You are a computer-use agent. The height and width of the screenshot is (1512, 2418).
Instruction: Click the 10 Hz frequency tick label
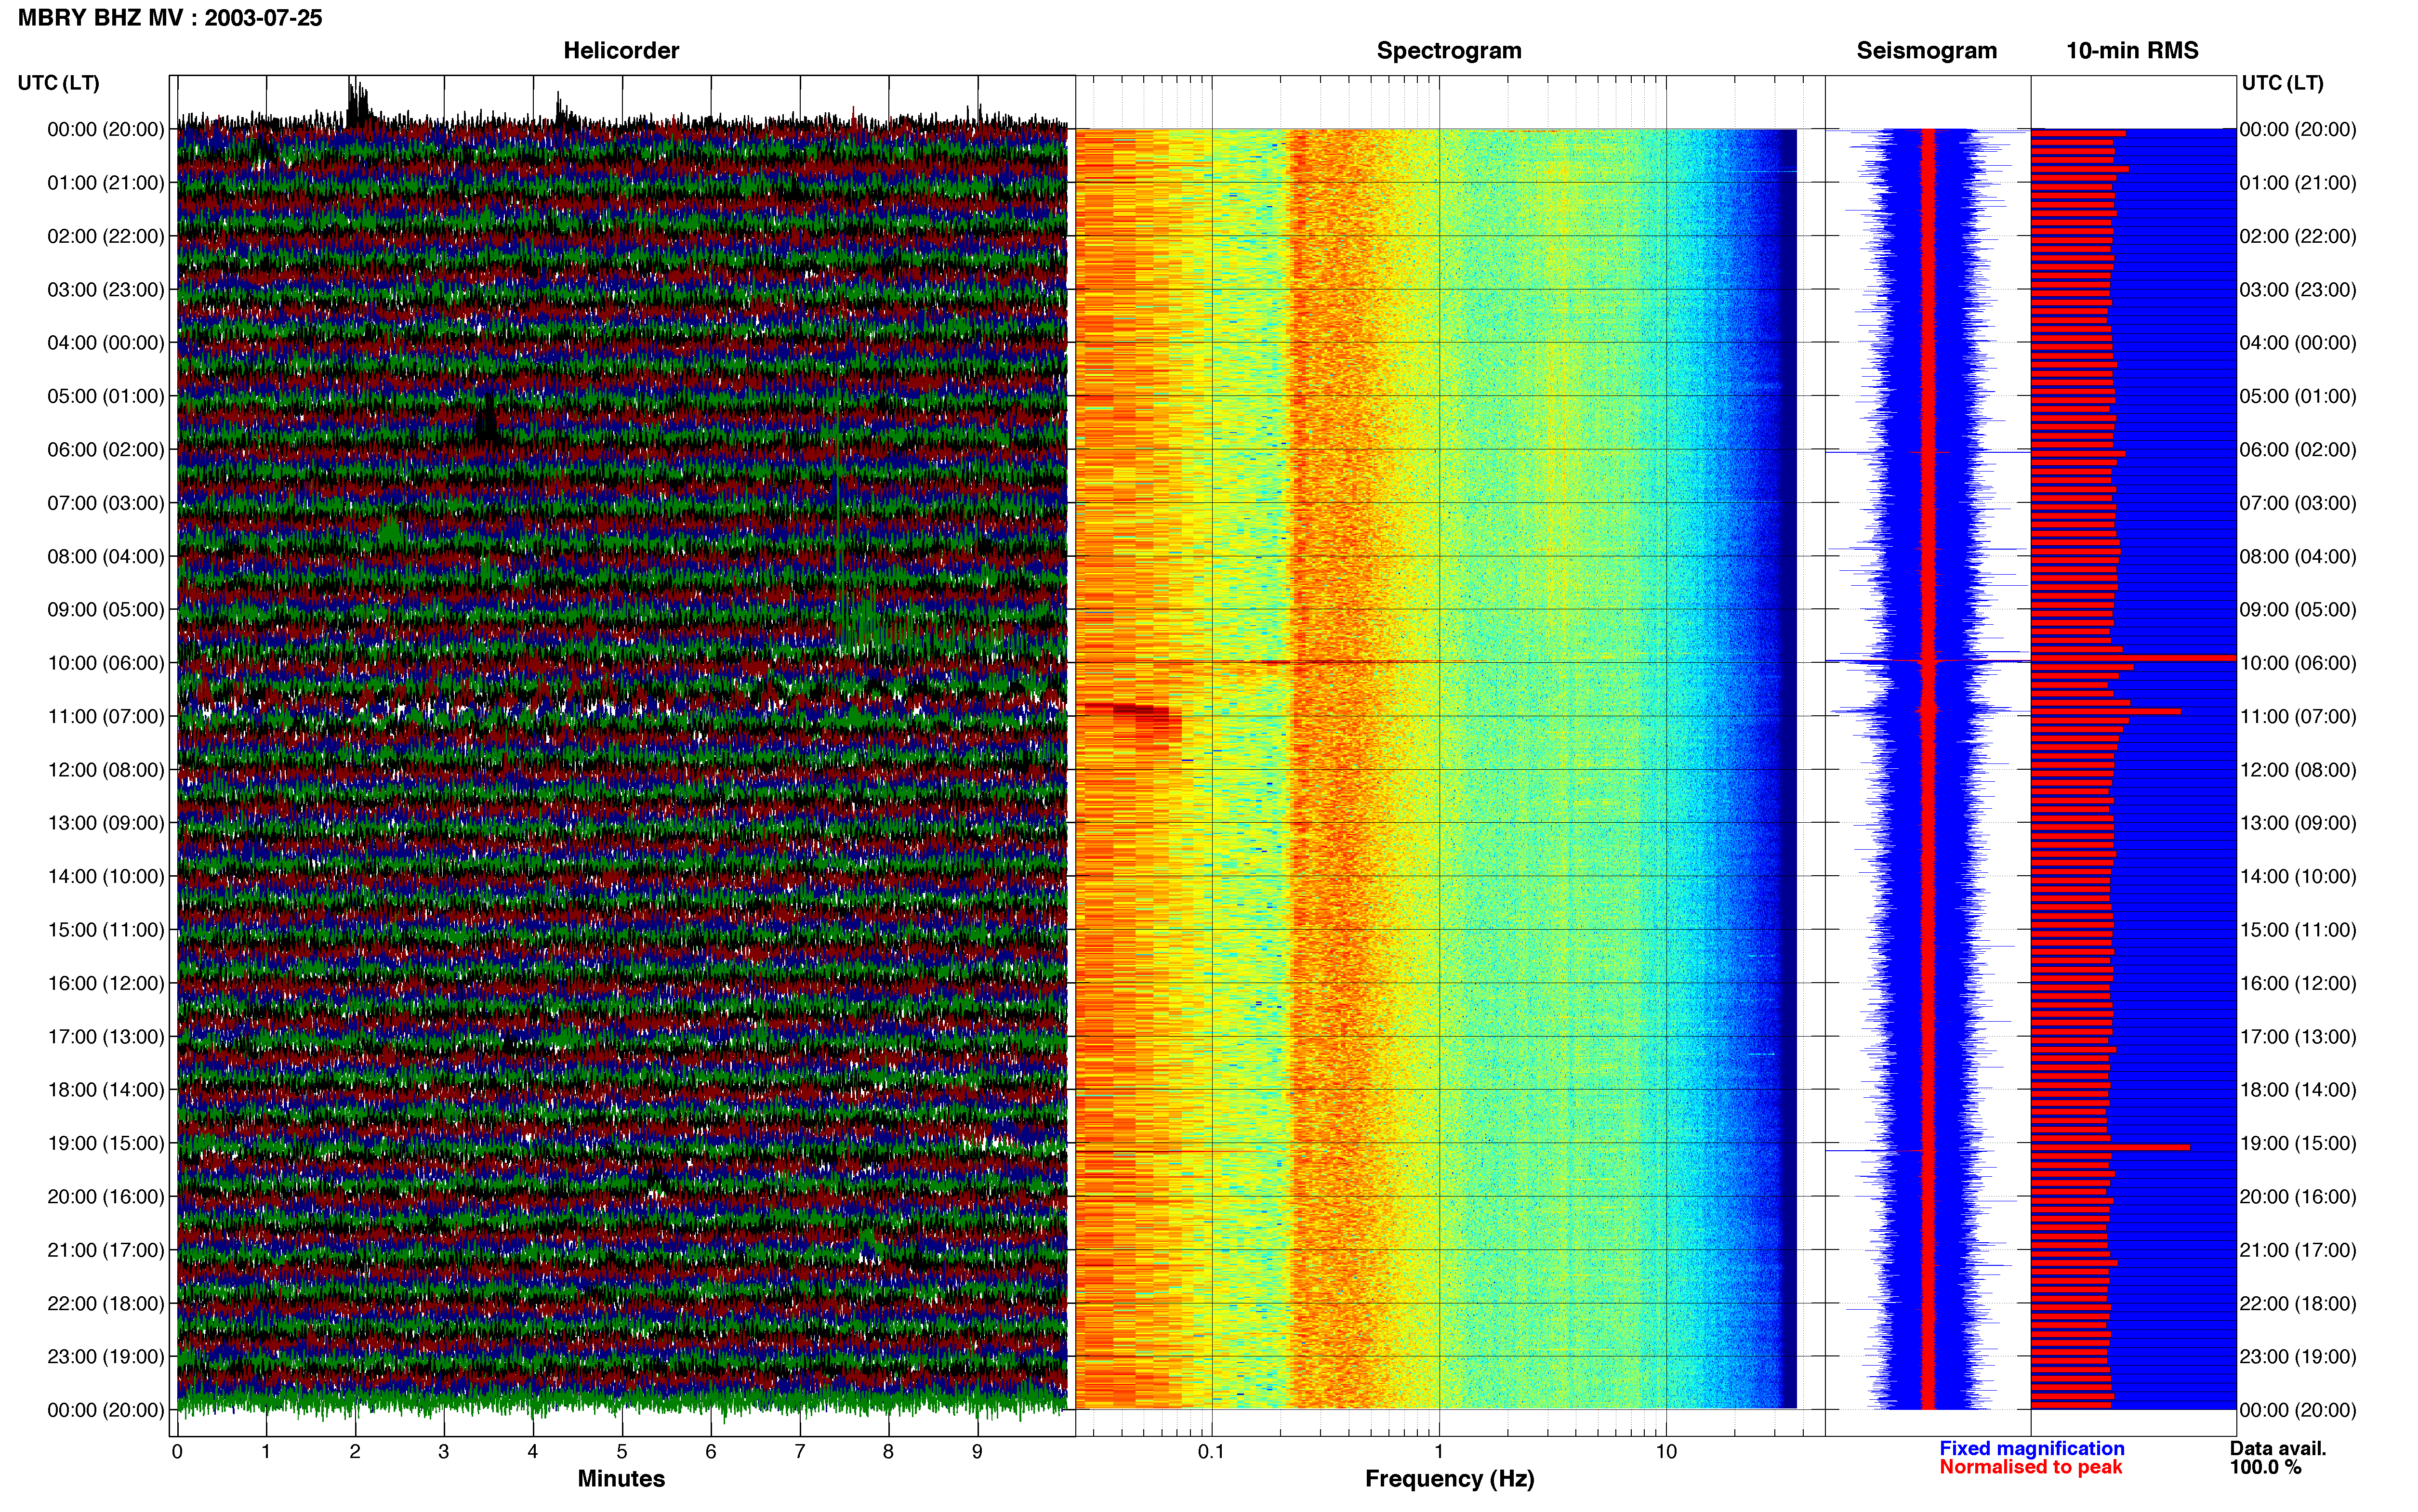(1666, 1452)
